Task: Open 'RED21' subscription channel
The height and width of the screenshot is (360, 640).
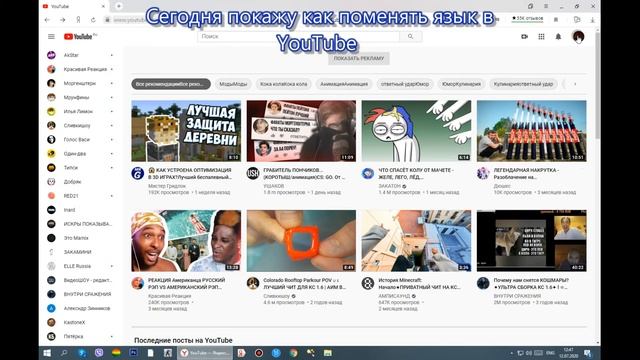Action: (80, 196)
